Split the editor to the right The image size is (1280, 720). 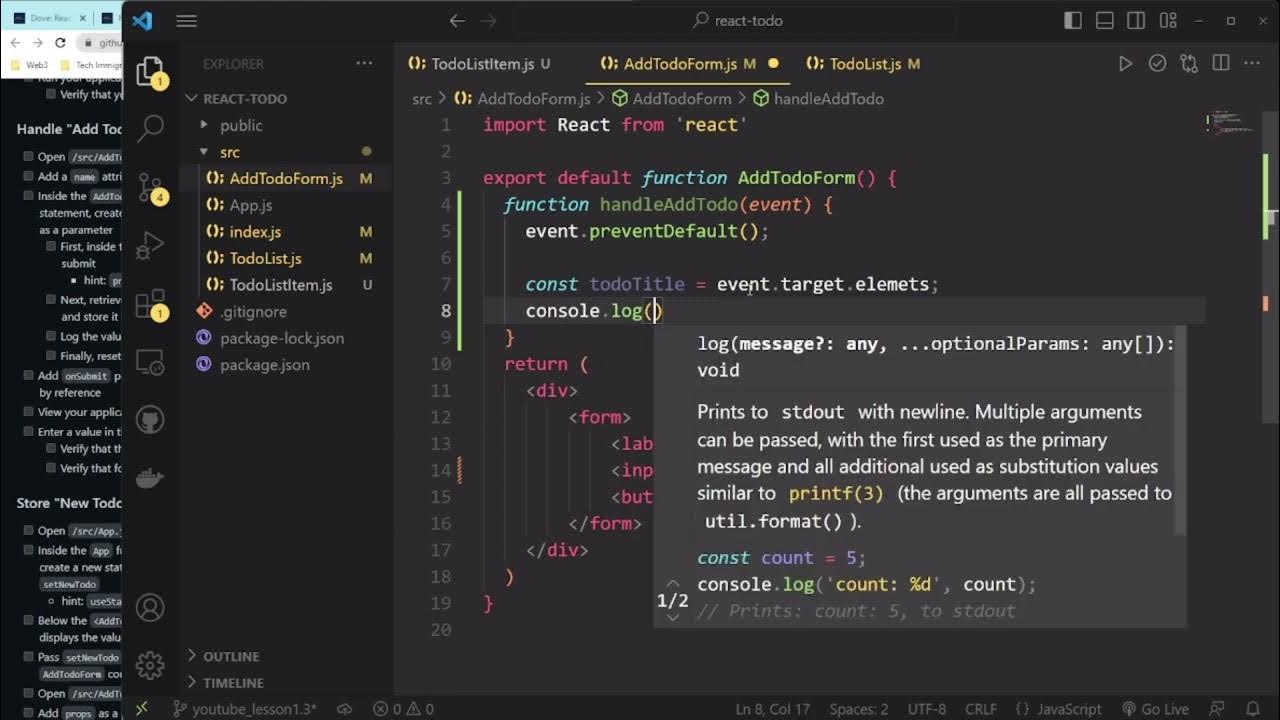pyautogui.click(x=1221, y=64)
